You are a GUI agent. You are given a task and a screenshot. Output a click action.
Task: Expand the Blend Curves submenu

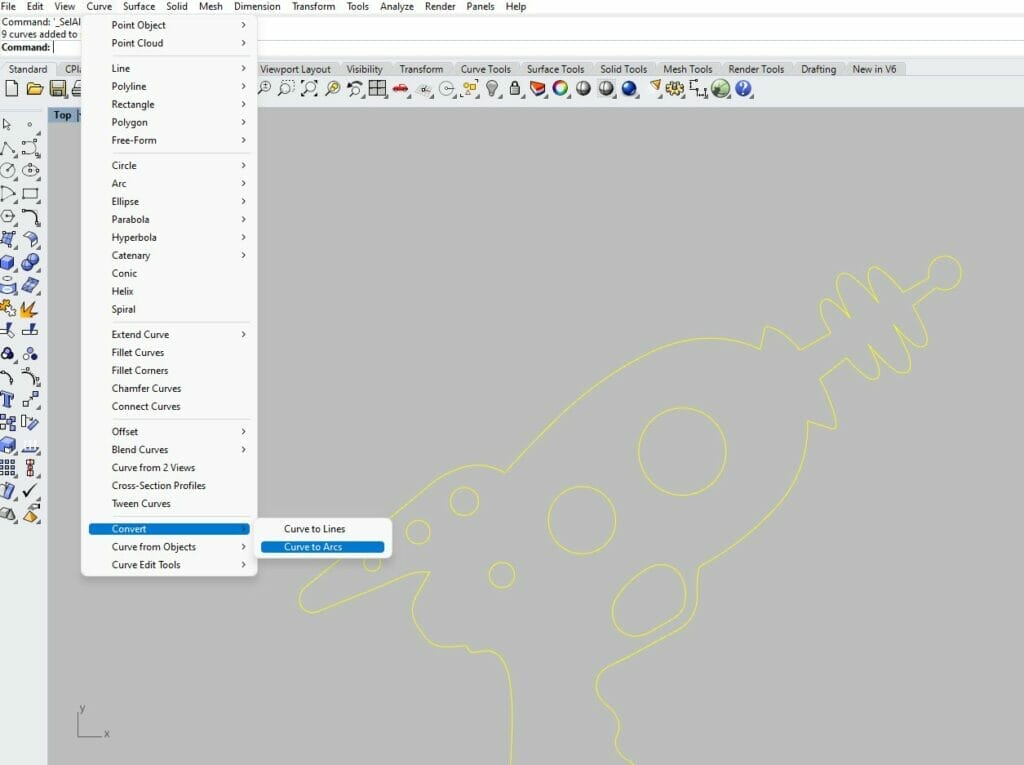pos(169,449)
